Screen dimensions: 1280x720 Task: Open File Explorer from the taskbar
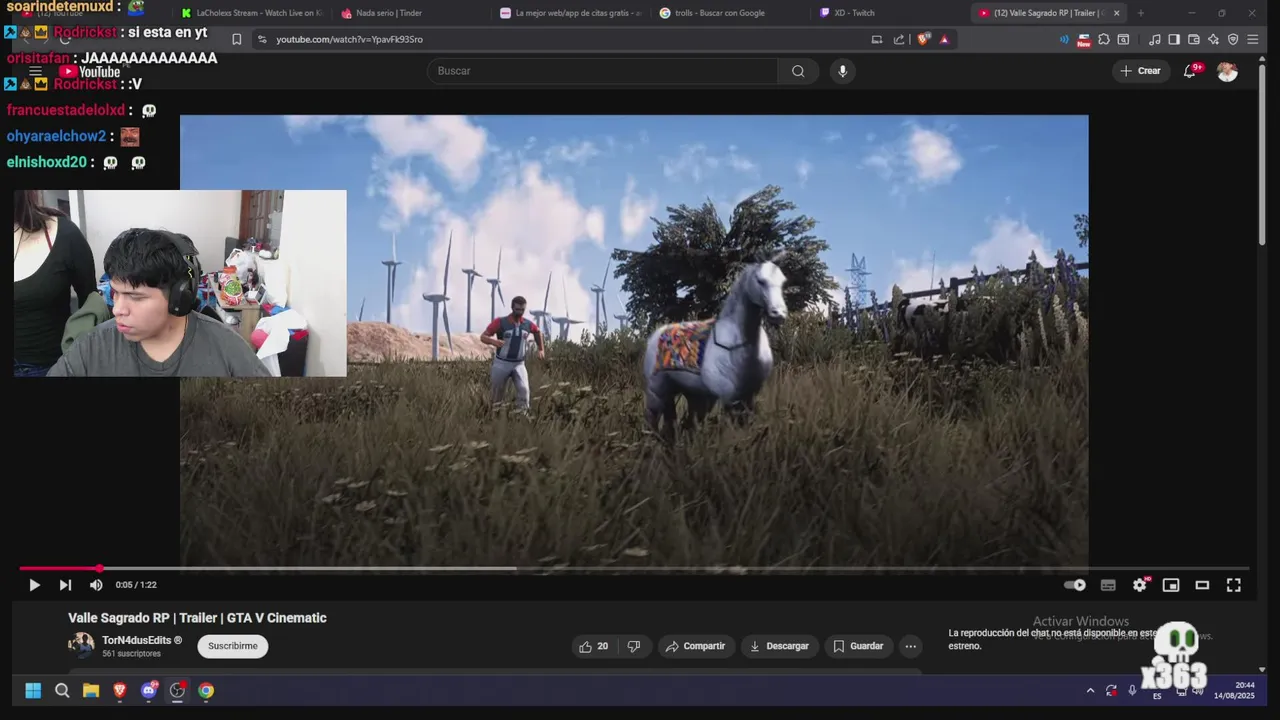91,690
